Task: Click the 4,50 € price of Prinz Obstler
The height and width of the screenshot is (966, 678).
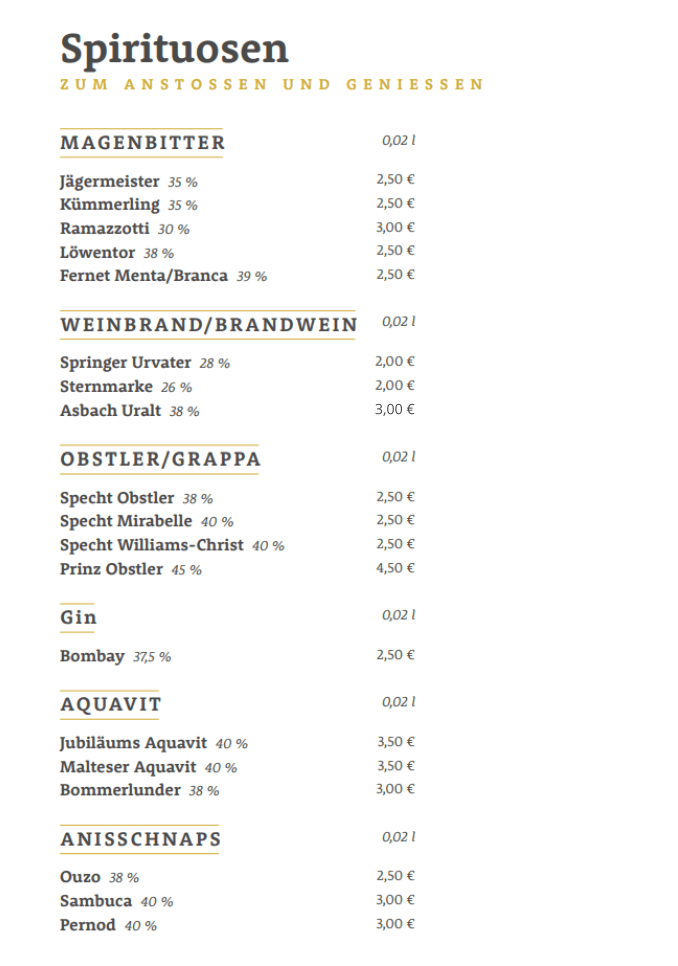Action: (395, 568)
